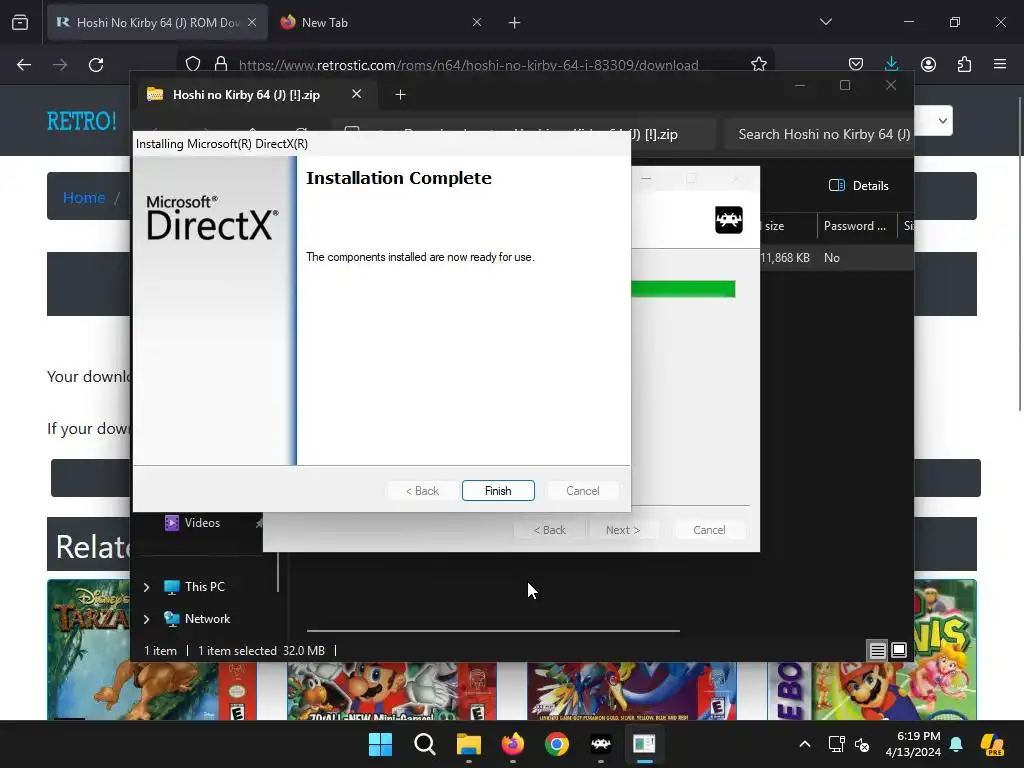Switch Explorer to details list view
Image resolution: width=1024 pixels, height=768 pixels.
[x=877, y=650]
